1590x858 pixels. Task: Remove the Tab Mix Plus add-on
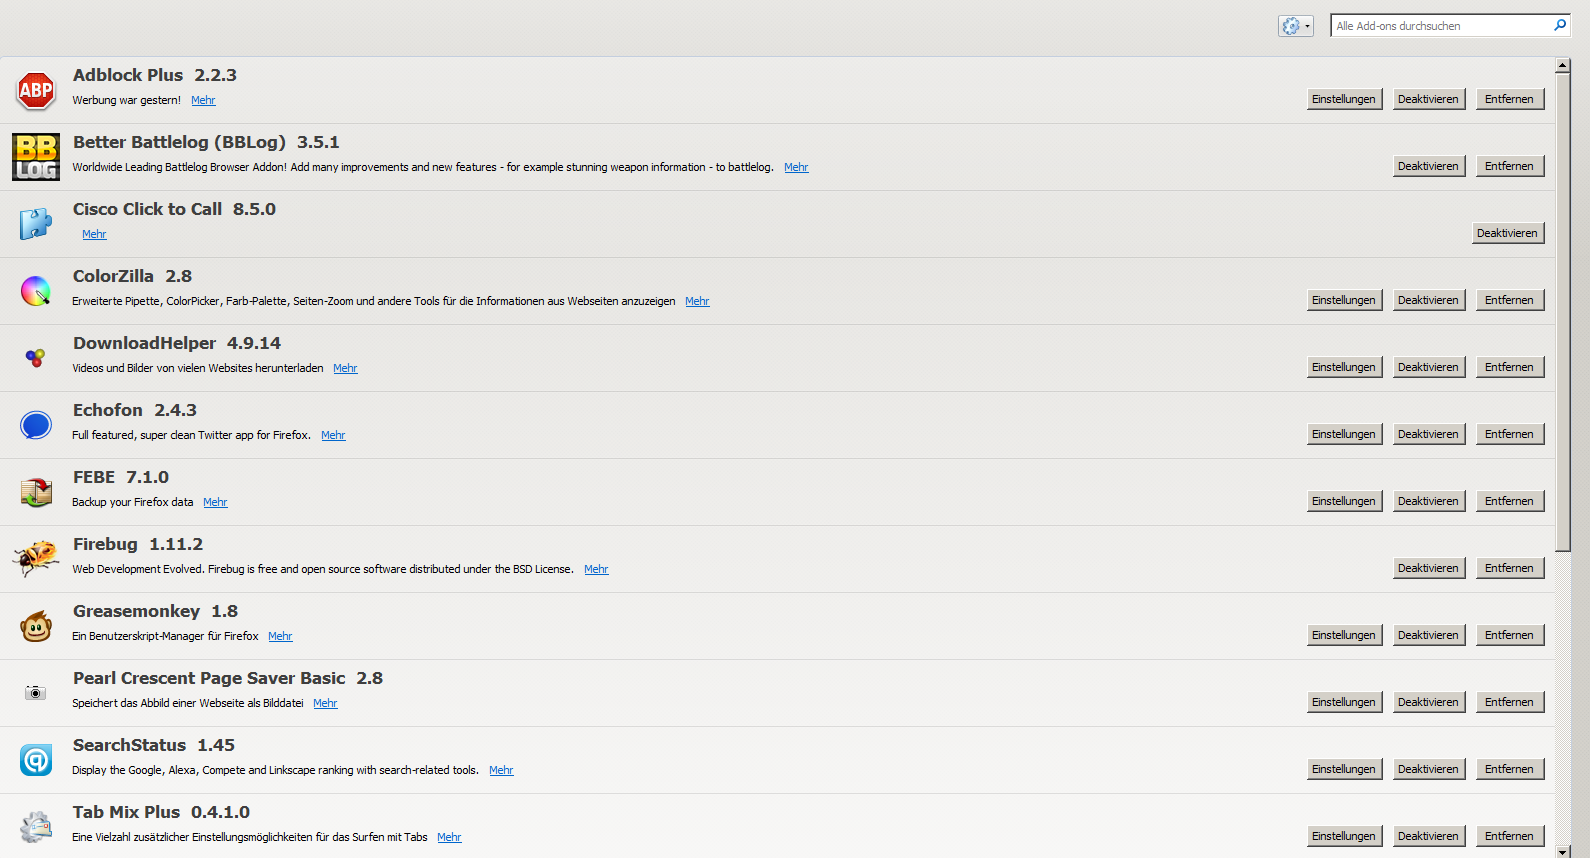coord(1509,836)
